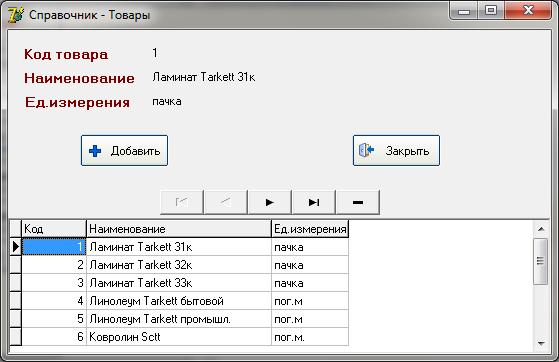The height and width of the screenshot is (362, 559).
Task: Click пог.м cell of Линолеум промышл.
Action: pos(310,319)
